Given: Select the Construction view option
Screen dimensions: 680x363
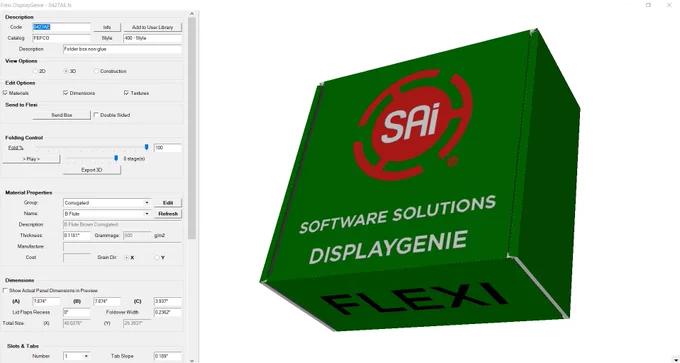Looking at the screenshot, I should point(96,71).
